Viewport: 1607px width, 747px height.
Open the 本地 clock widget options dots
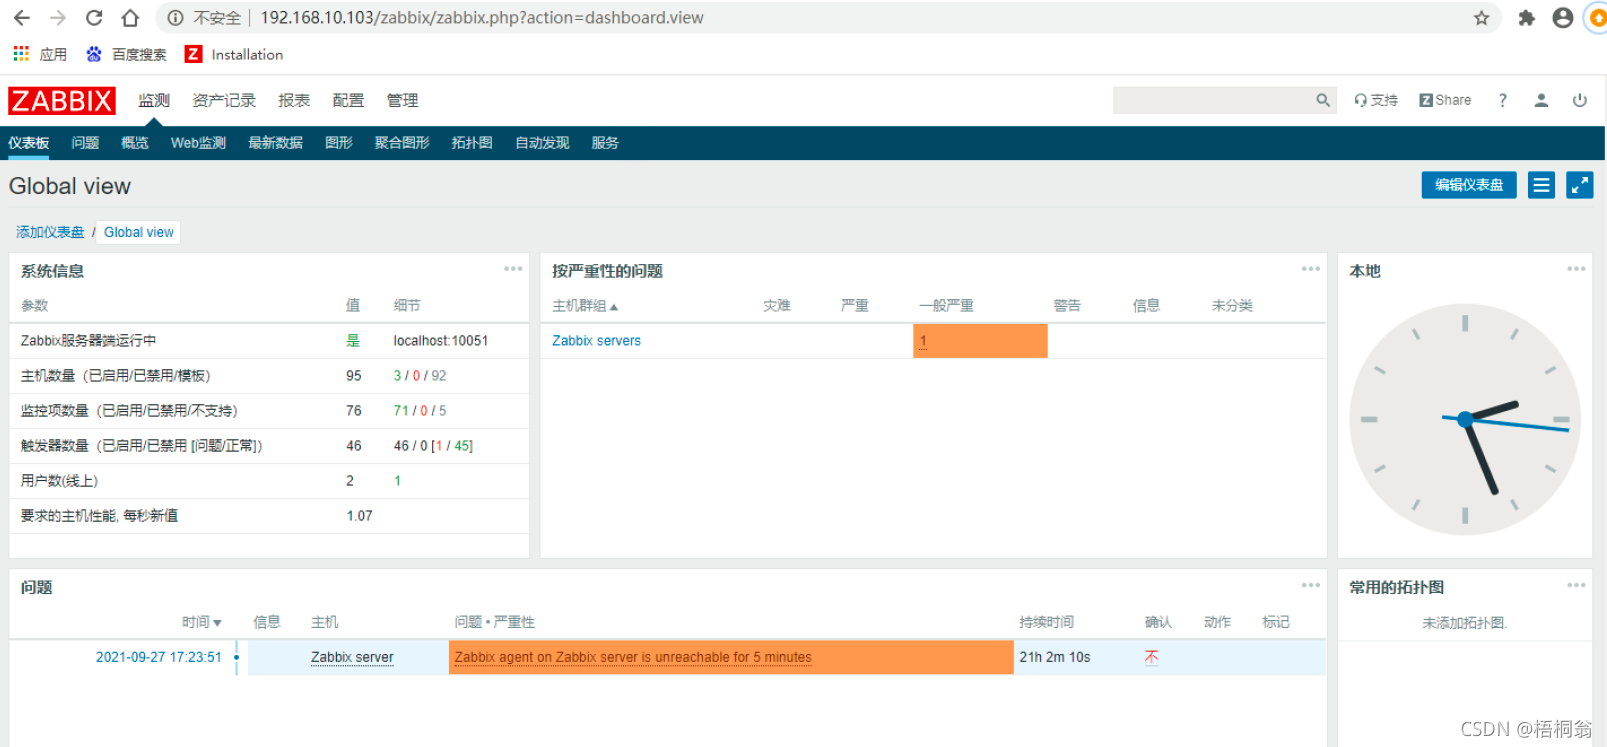pos(1576,269)
